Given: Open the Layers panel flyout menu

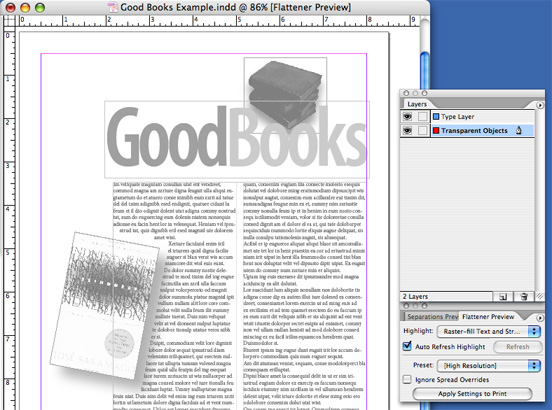Looking at the screenshot, I should click(540, 105).
